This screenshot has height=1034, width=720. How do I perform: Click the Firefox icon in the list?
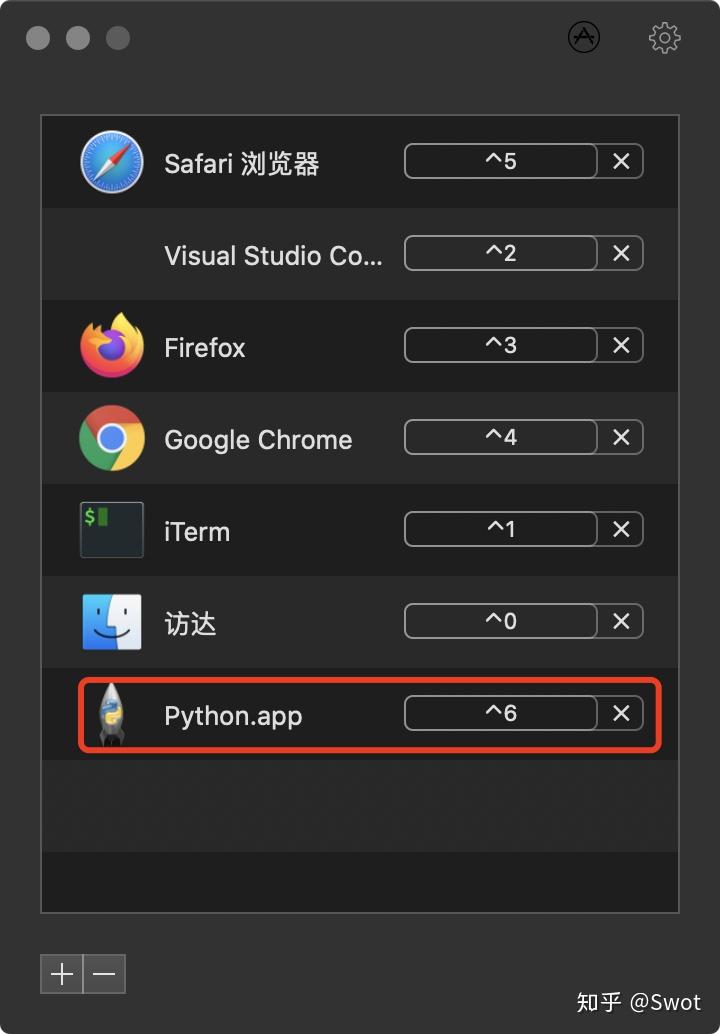click(111, 346)
